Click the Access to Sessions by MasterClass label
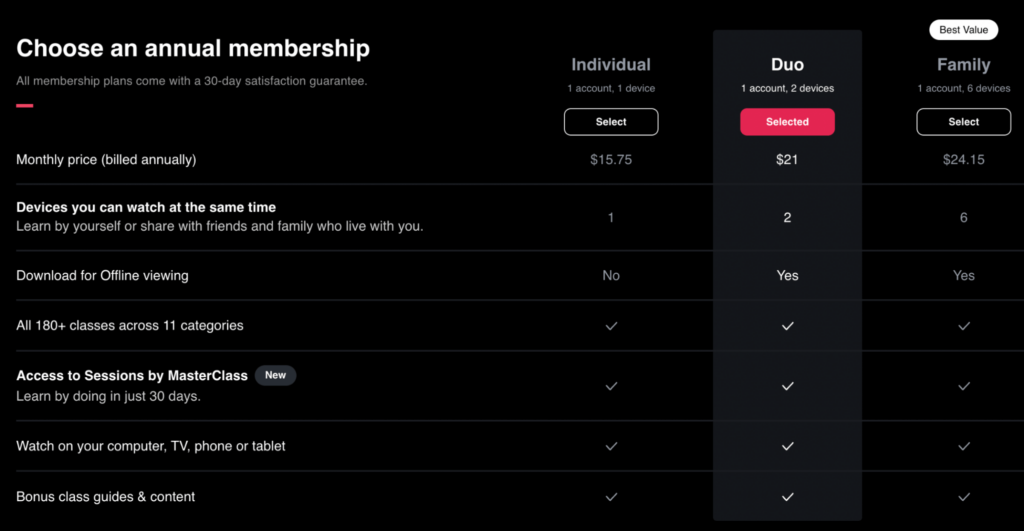The width and height of the screenshot is (1024, 531). (x=132, y=376)
